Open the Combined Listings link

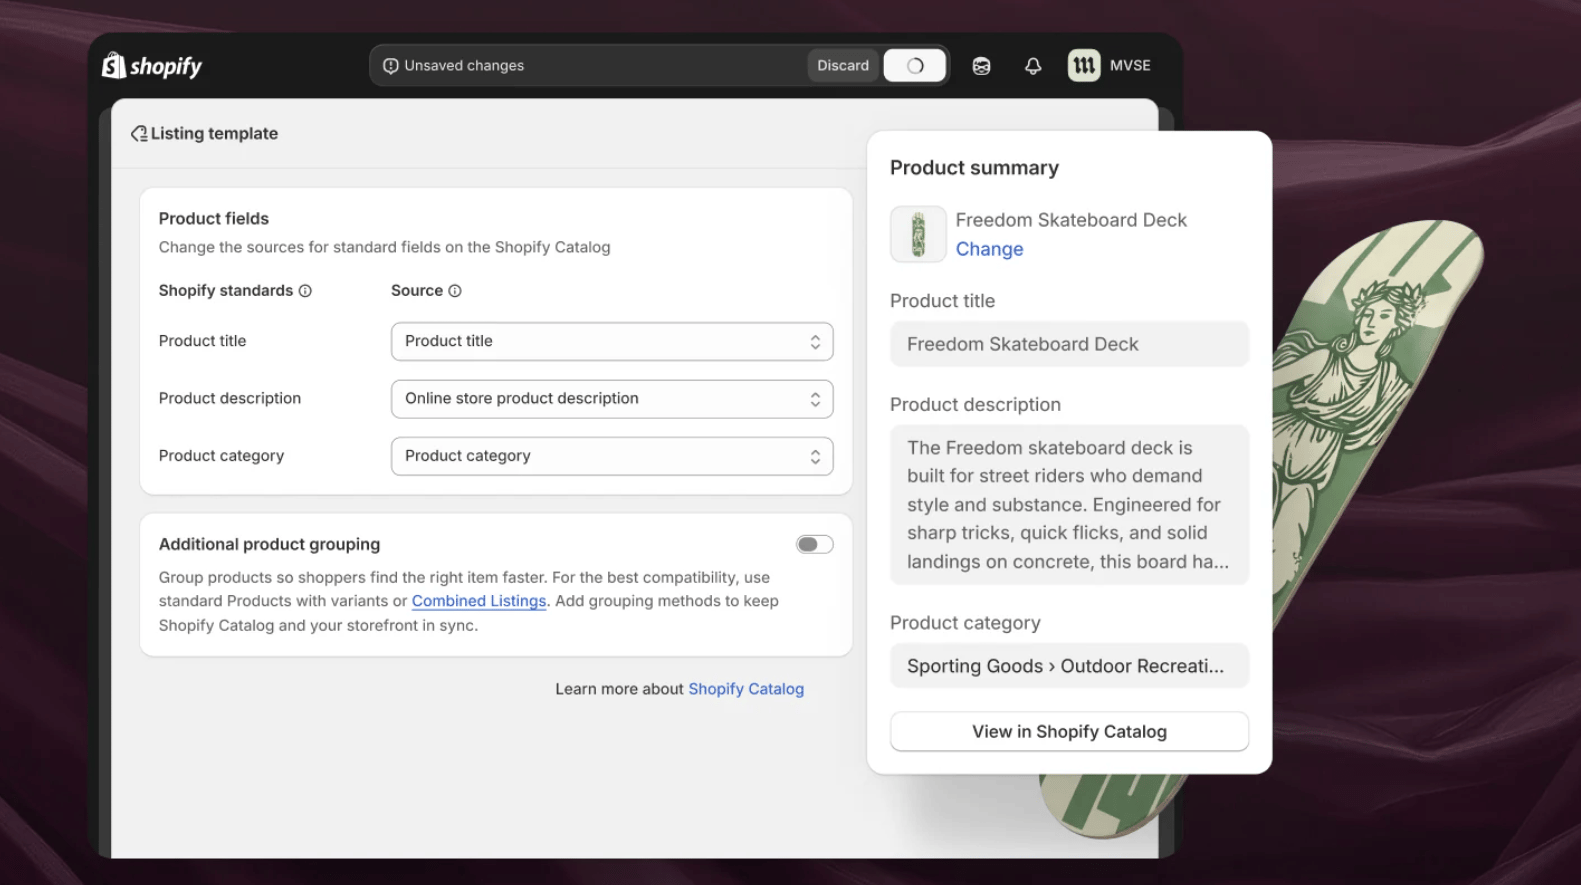click(x=479, y=601)
